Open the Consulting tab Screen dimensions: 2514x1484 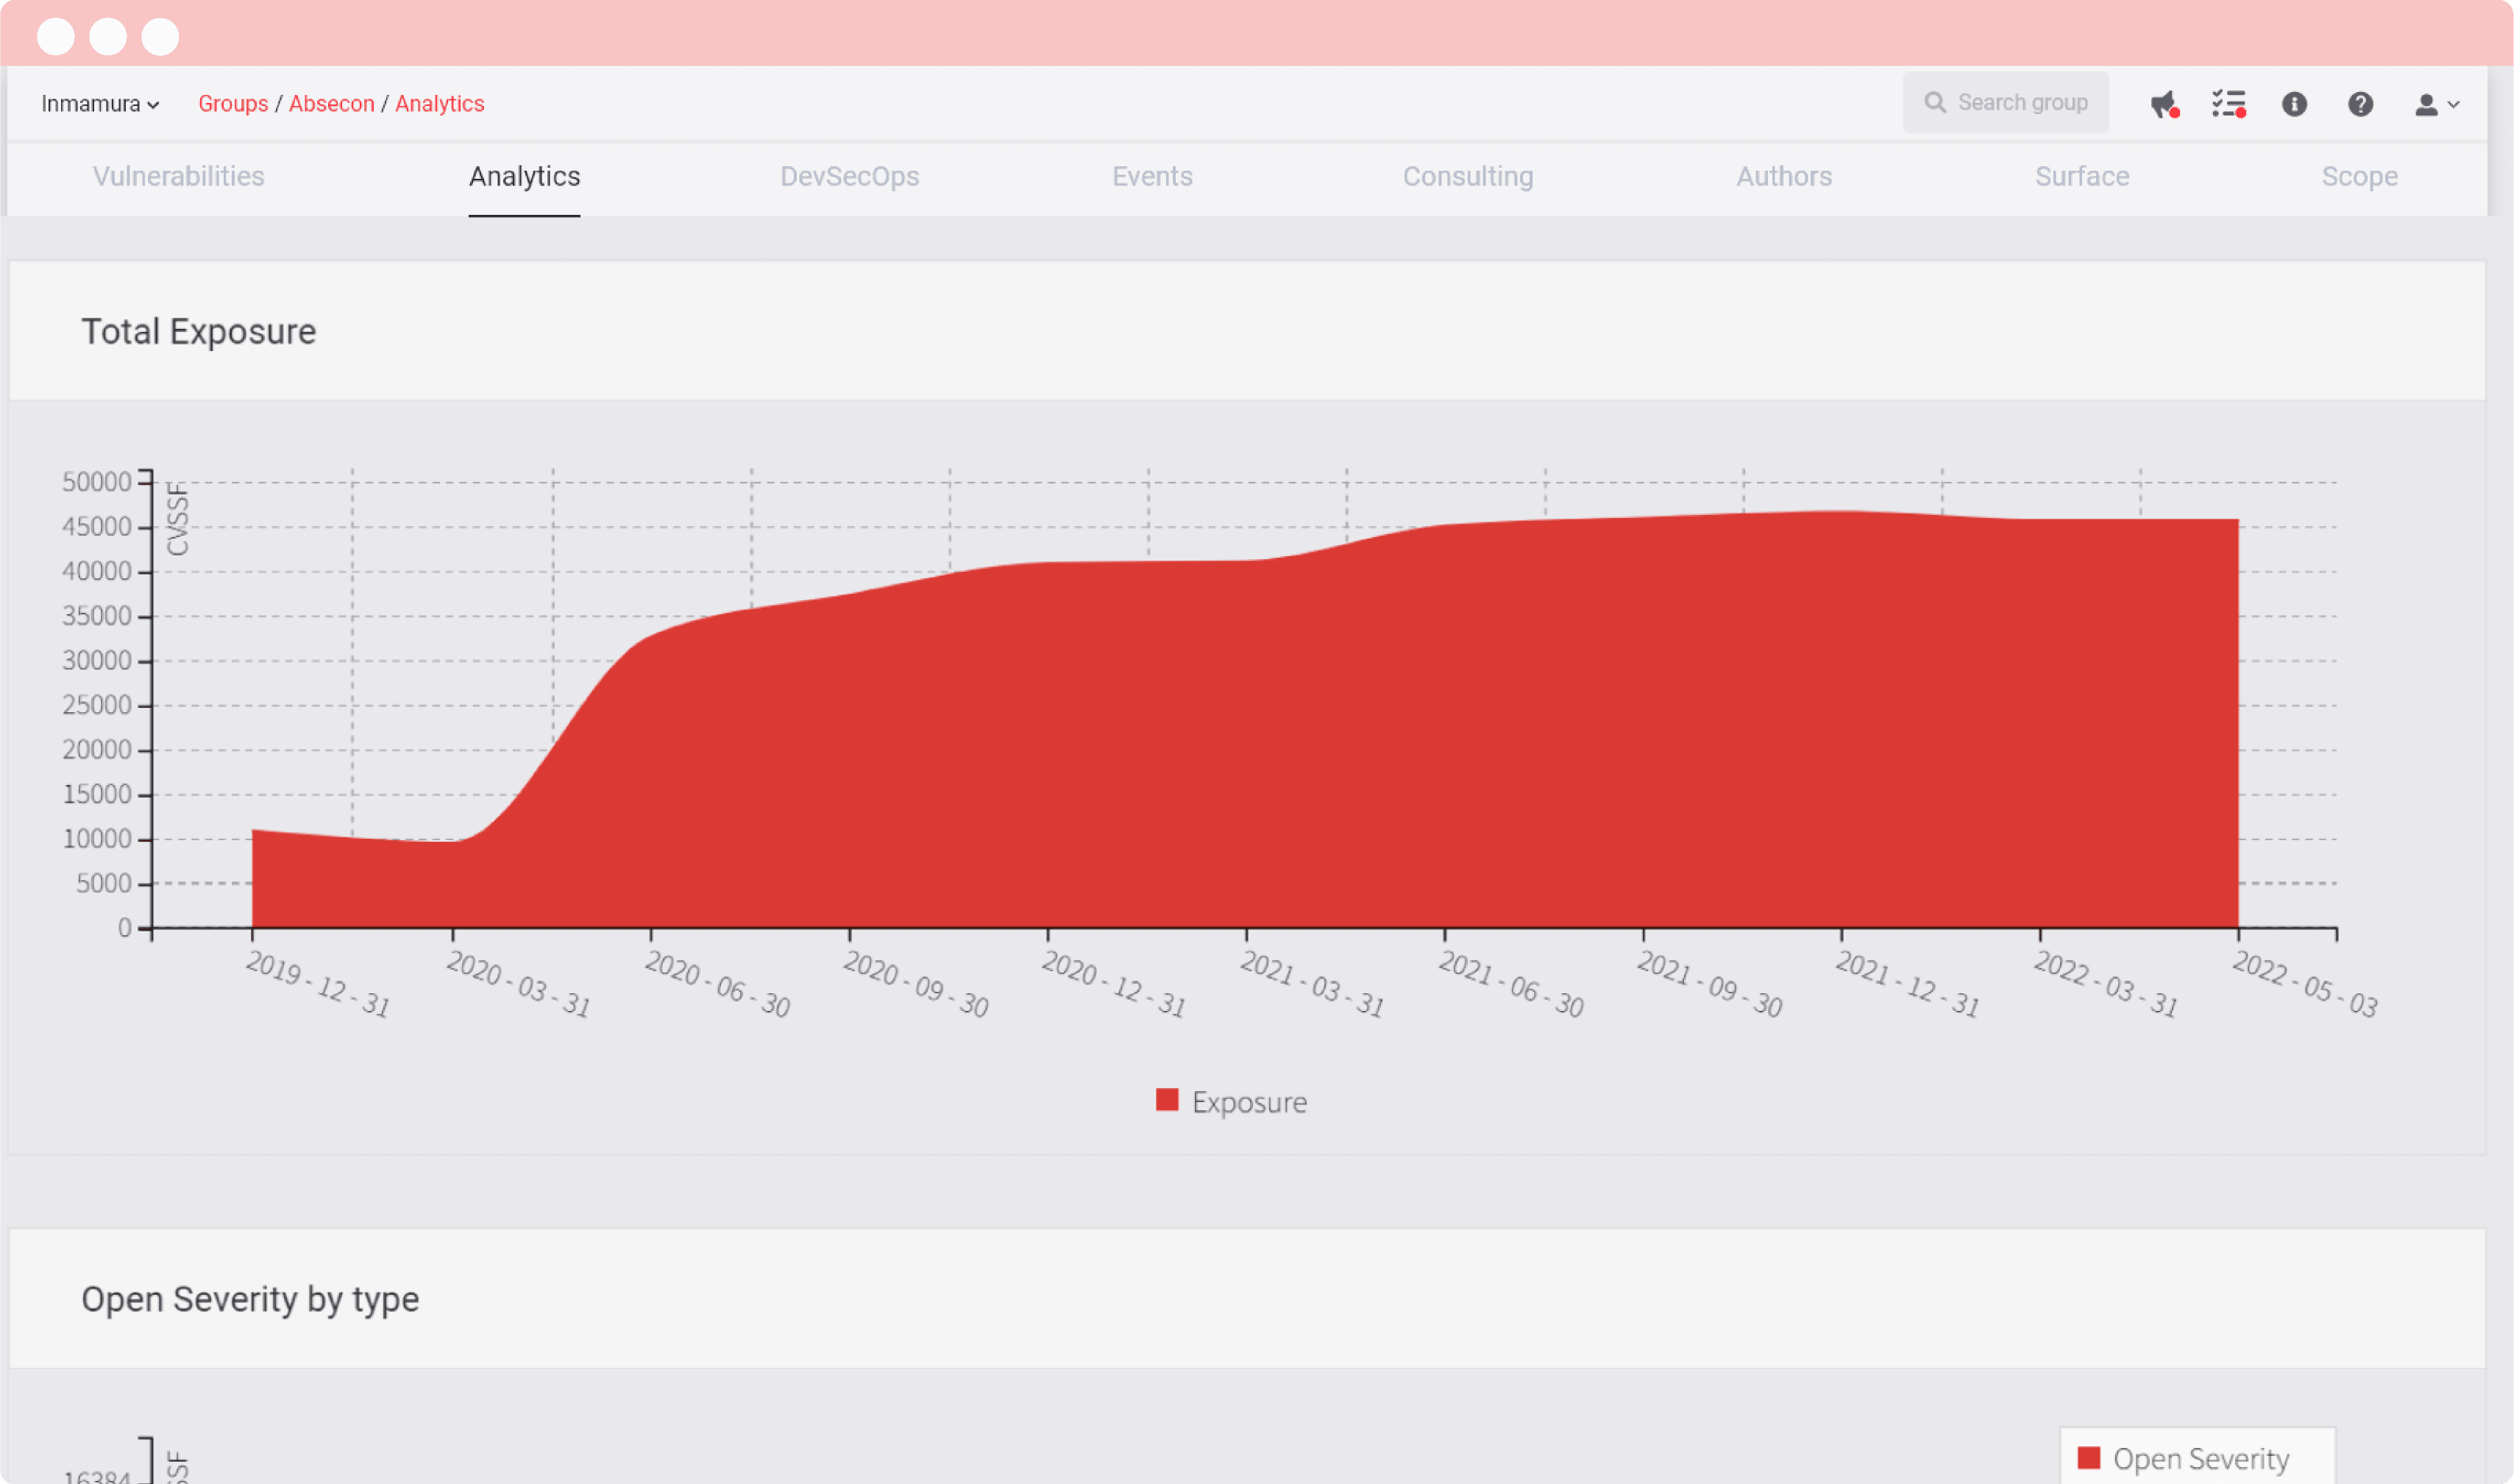[x=1467, y=176]
